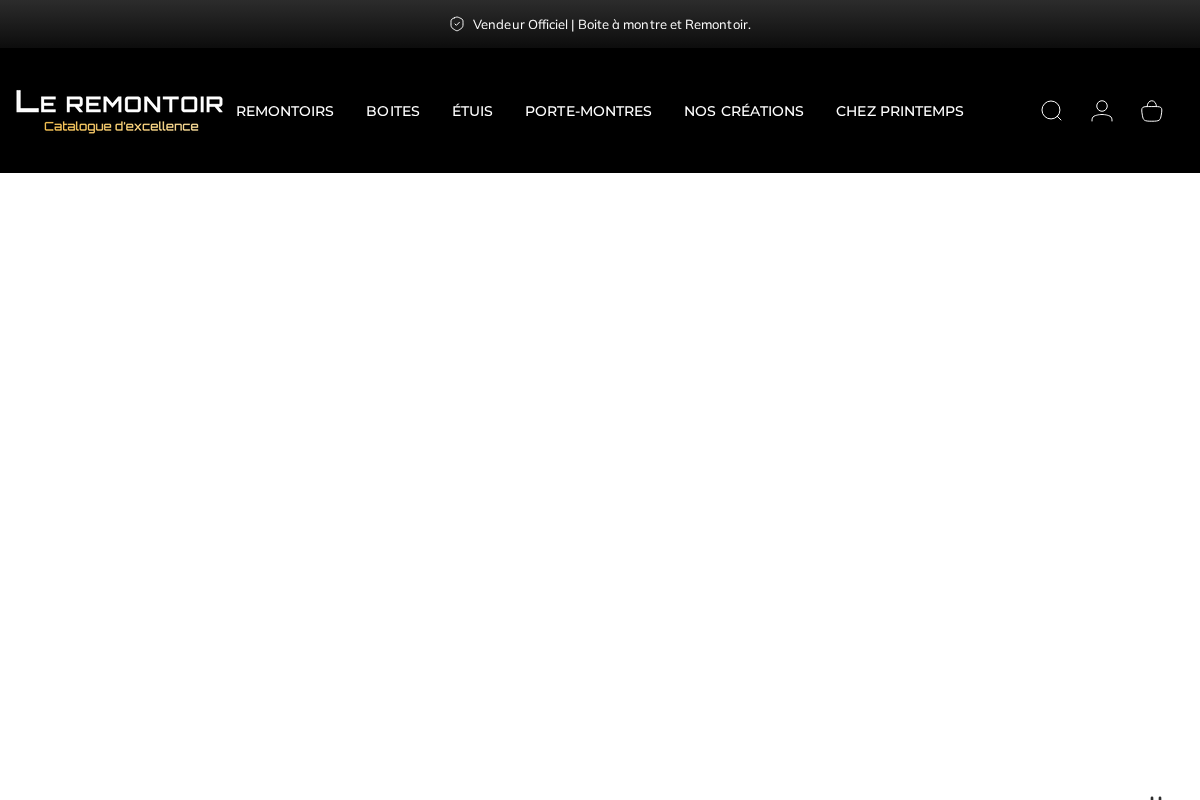Expand the PORTE-MONTRES category
The width and height of the screenshot is (1200, 800).
[588, 111]
